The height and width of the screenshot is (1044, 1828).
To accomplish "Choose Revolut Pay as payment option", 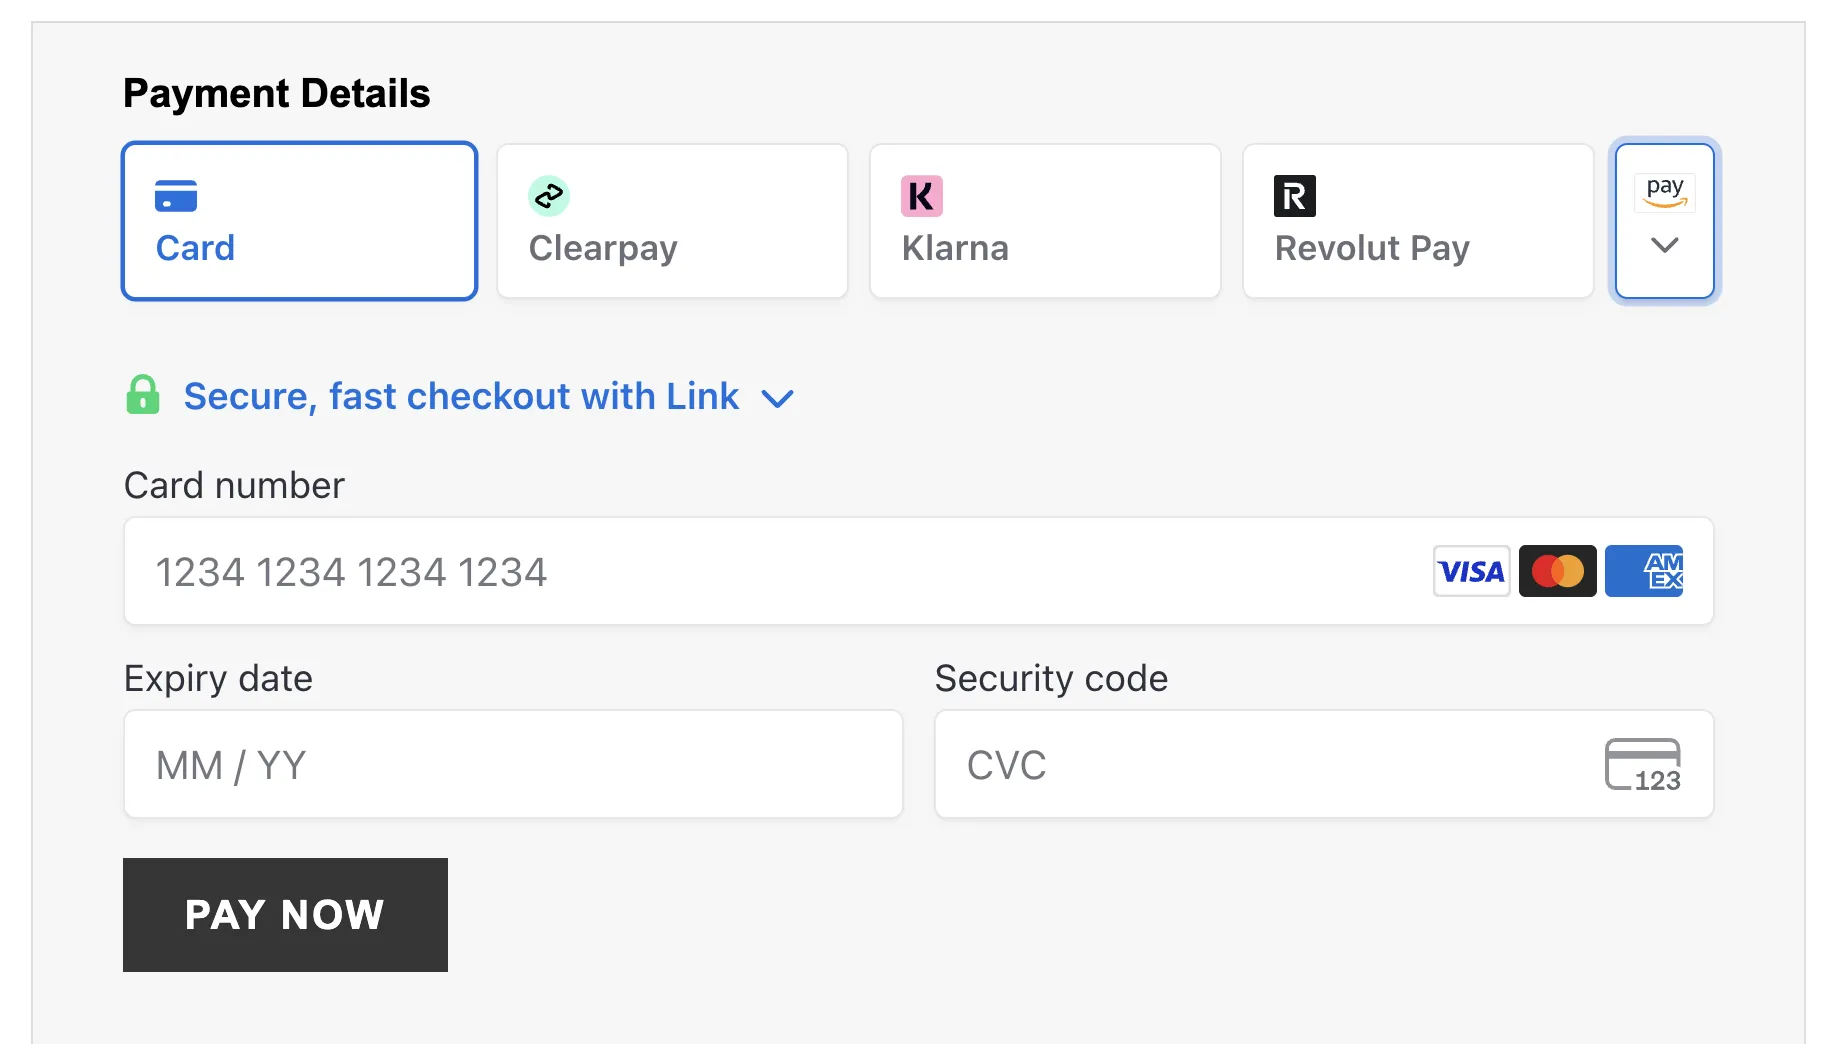I will [1417, 221].
